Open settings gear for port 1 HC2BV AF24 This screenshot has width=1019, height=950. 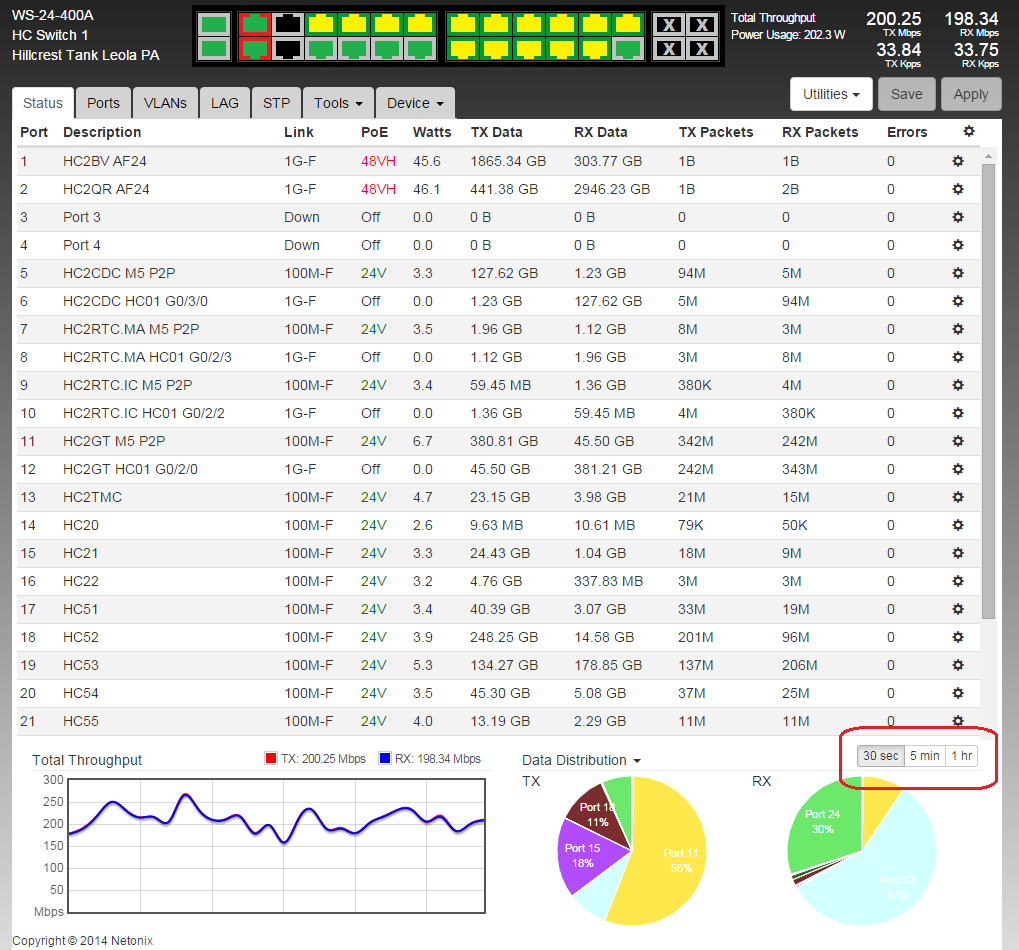pos(958,160)
